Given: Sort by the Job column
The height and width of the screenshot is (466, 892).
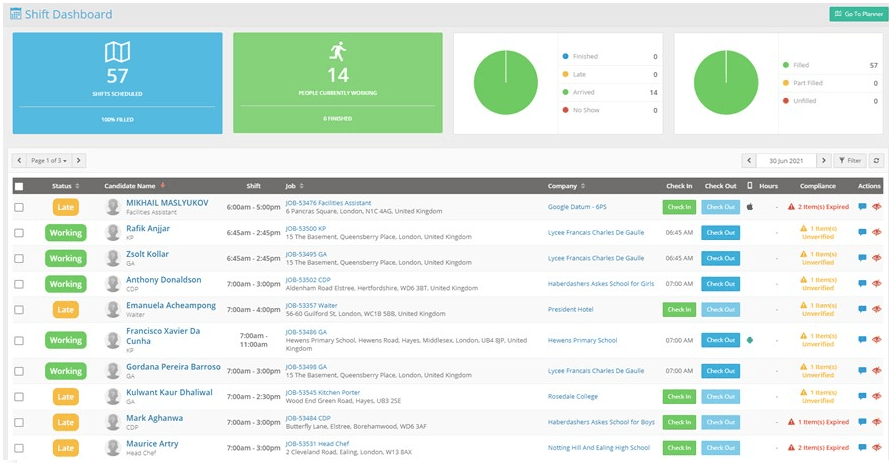Looking at the screenshot, I should pyautogui.click(x=294, y=186).
